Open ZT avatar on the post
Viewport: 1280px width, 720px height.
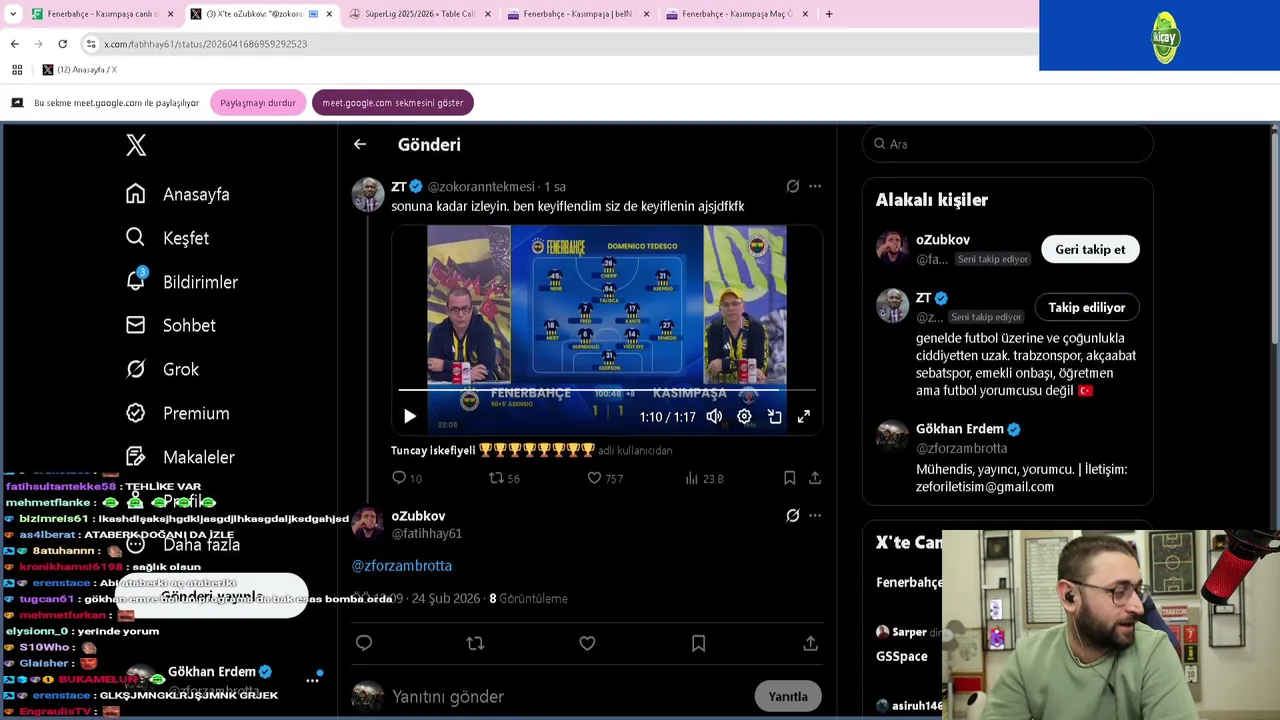coord(368,195)
